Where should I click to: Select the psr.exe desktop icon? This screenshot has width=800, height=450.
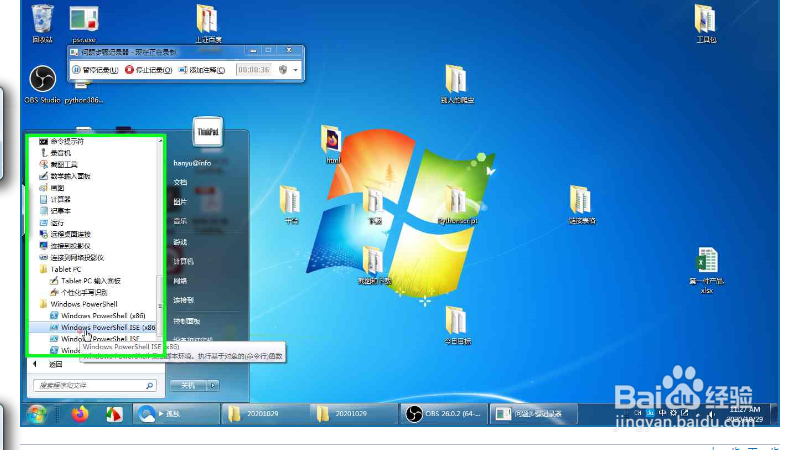[84, 24]
